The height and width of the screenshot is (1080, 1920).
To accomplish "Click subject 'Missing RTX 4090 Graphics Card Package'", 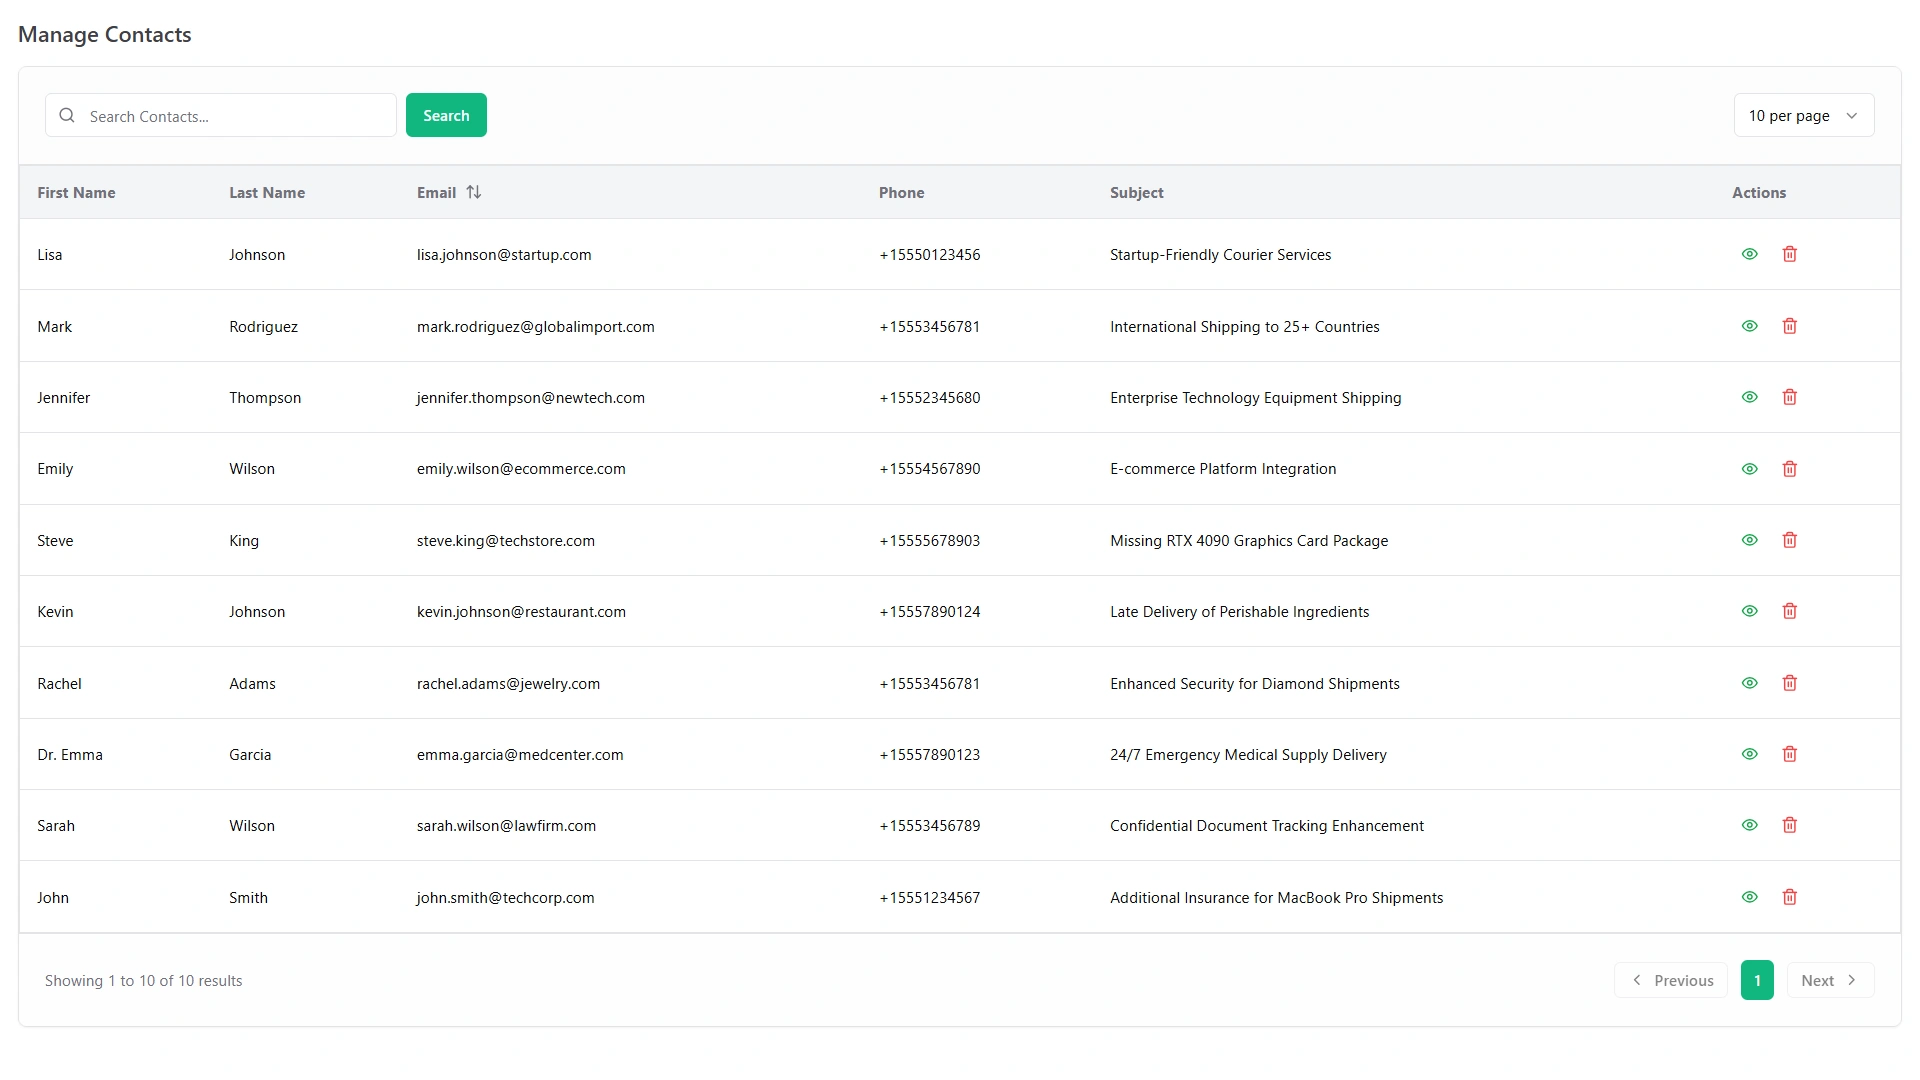I will (1249, 541).
